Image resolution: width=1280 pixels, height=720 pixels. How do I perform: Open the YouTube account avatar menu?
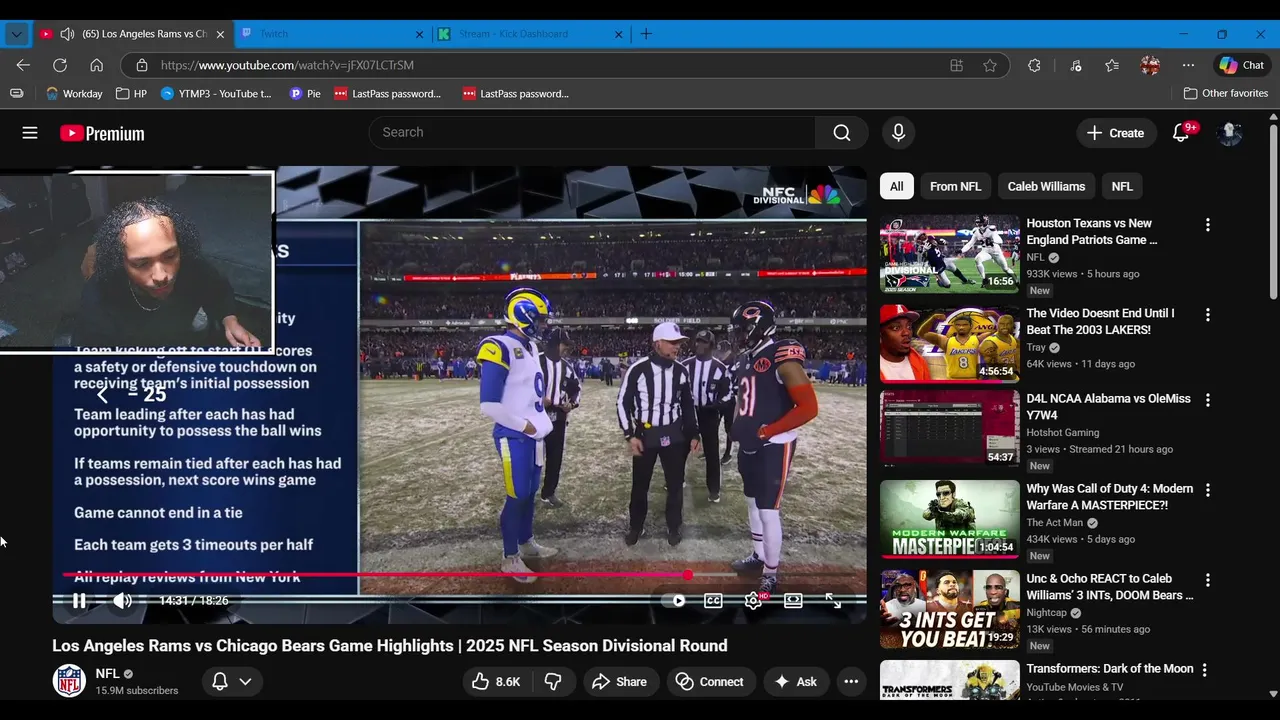[1230, 133]
